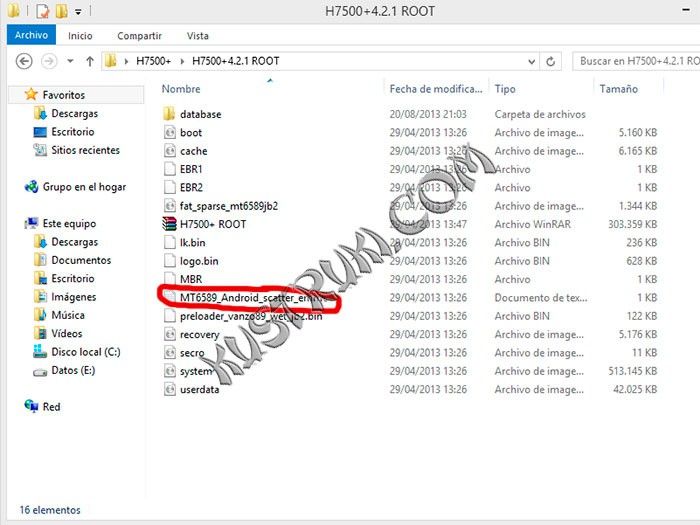This screenshot has height=525, width=700.
Task: Open Sitios recientes in sidebar
Action: click(x=86, y=150)
